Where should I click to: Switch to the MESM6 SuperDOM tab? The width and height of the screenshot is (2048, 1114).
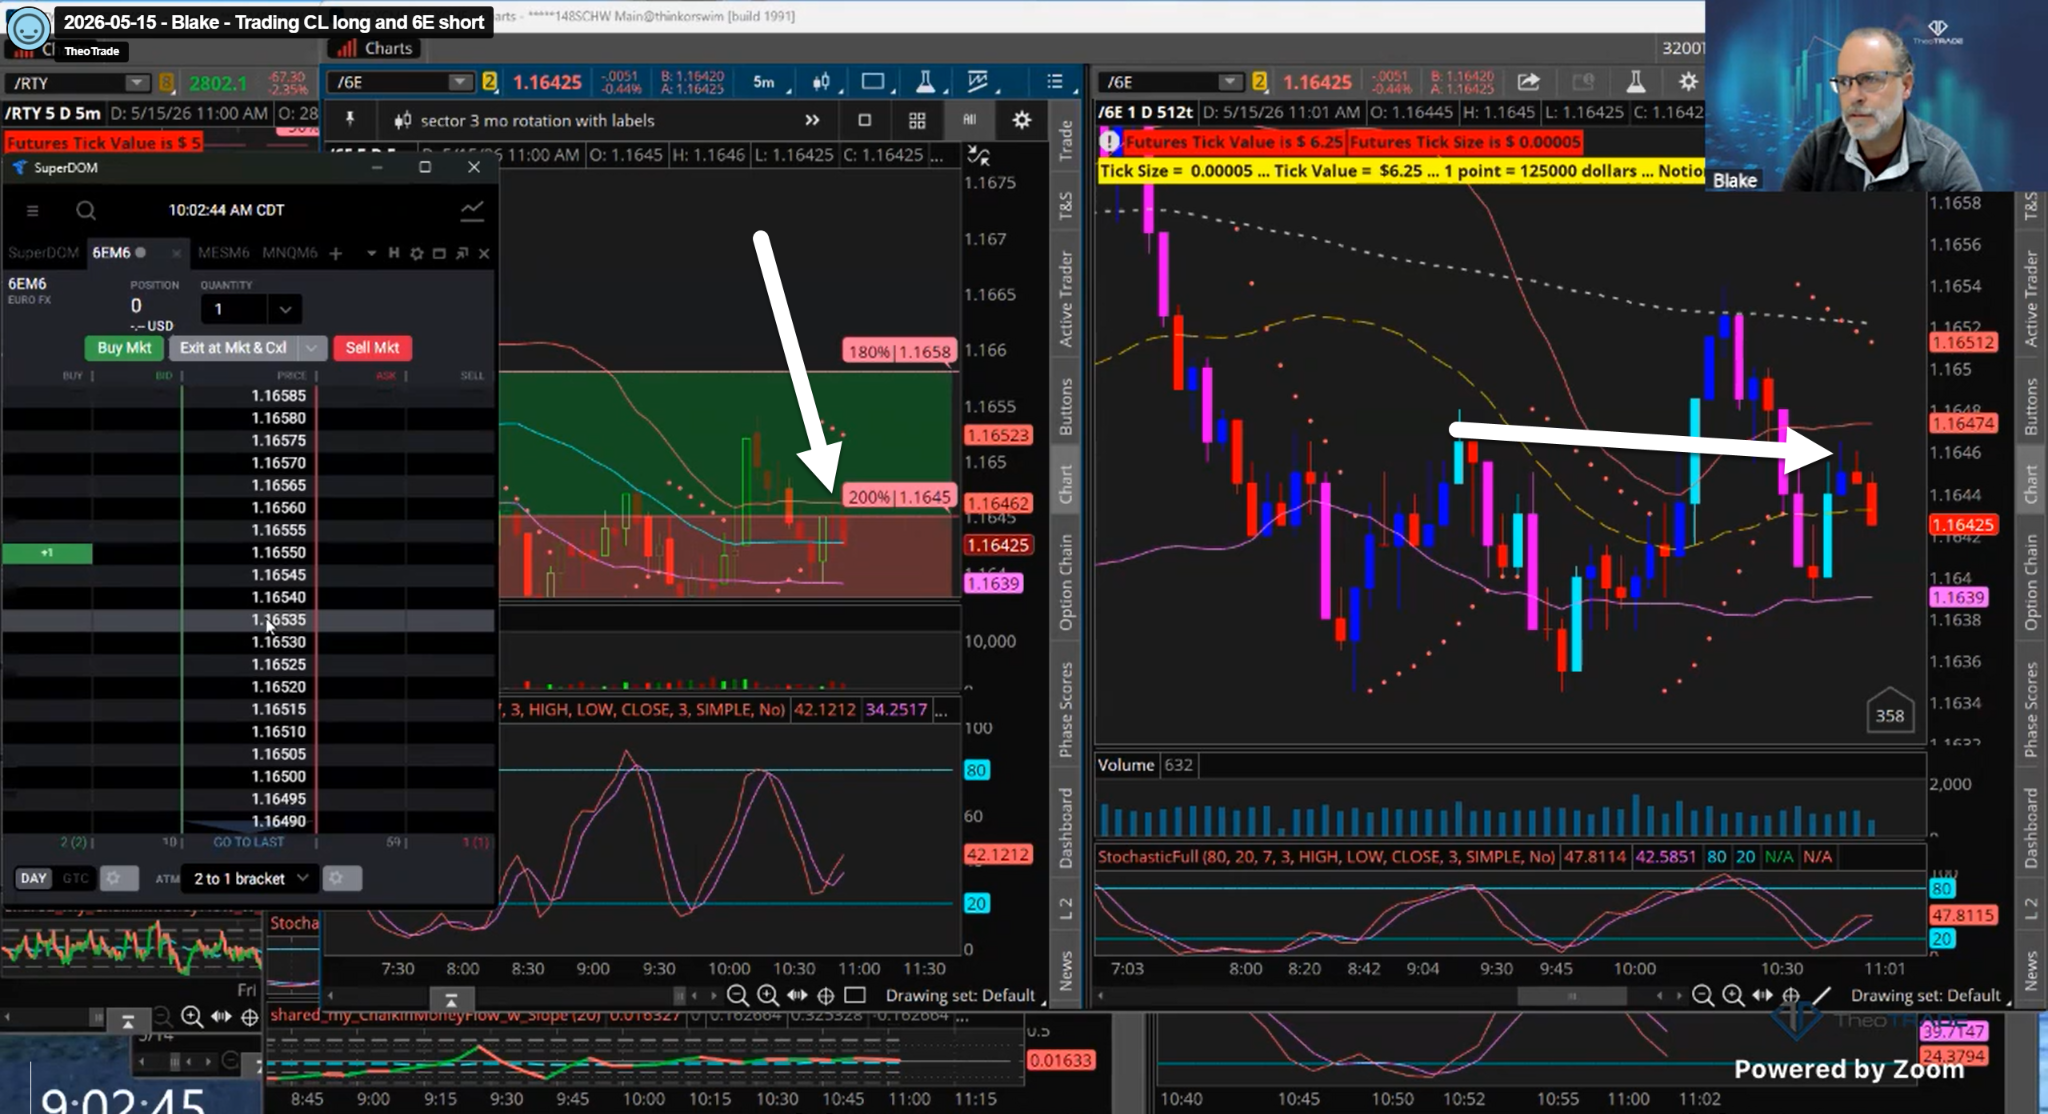coord(223,253)
